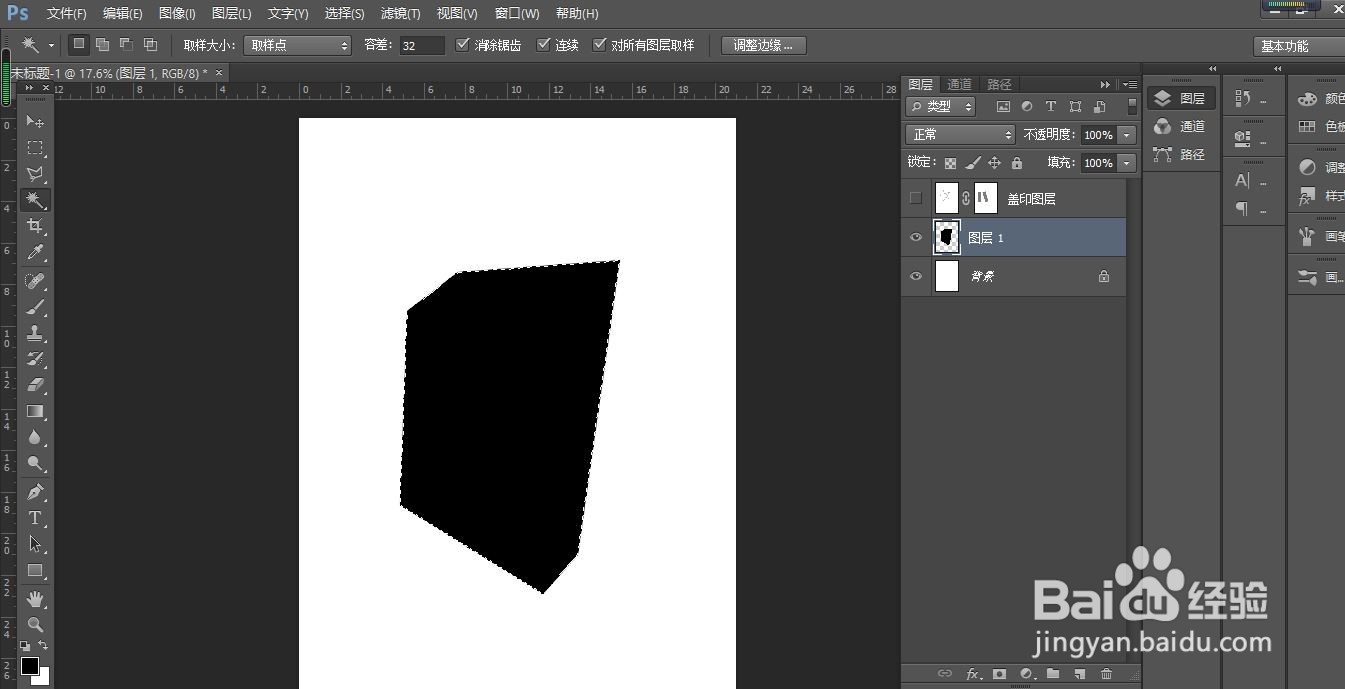Open the tool preset picker arrow

(x=51, y=45)
